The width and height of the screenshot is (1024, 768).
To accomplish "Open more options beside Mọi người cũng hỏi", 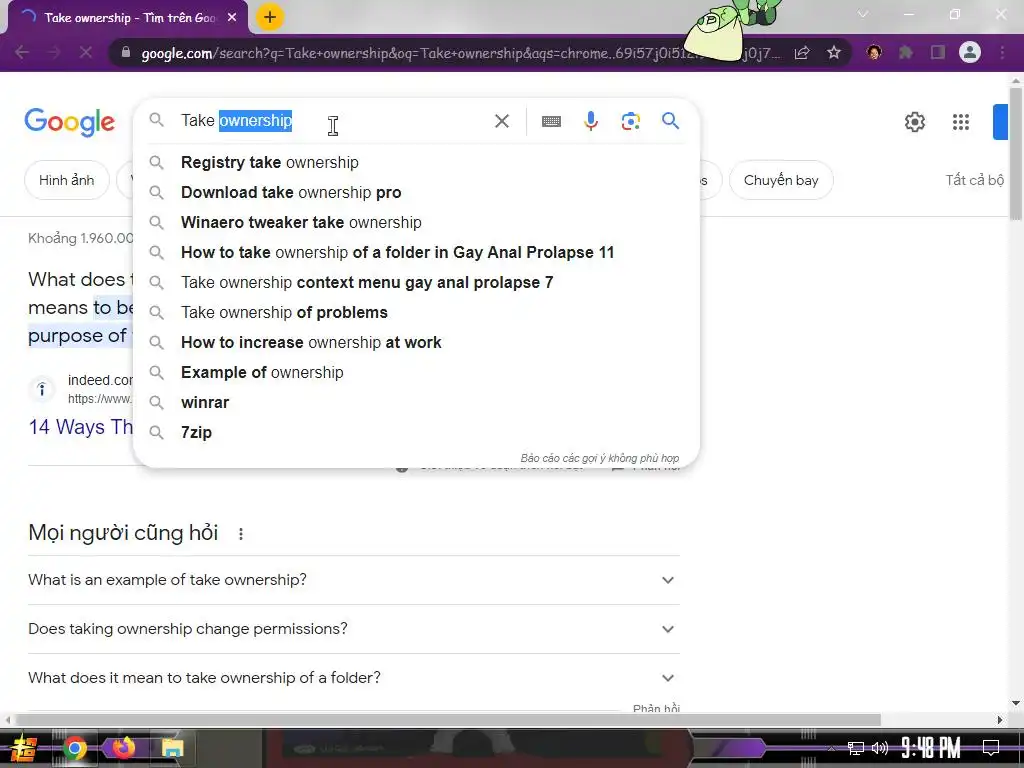I will point(241,534).
